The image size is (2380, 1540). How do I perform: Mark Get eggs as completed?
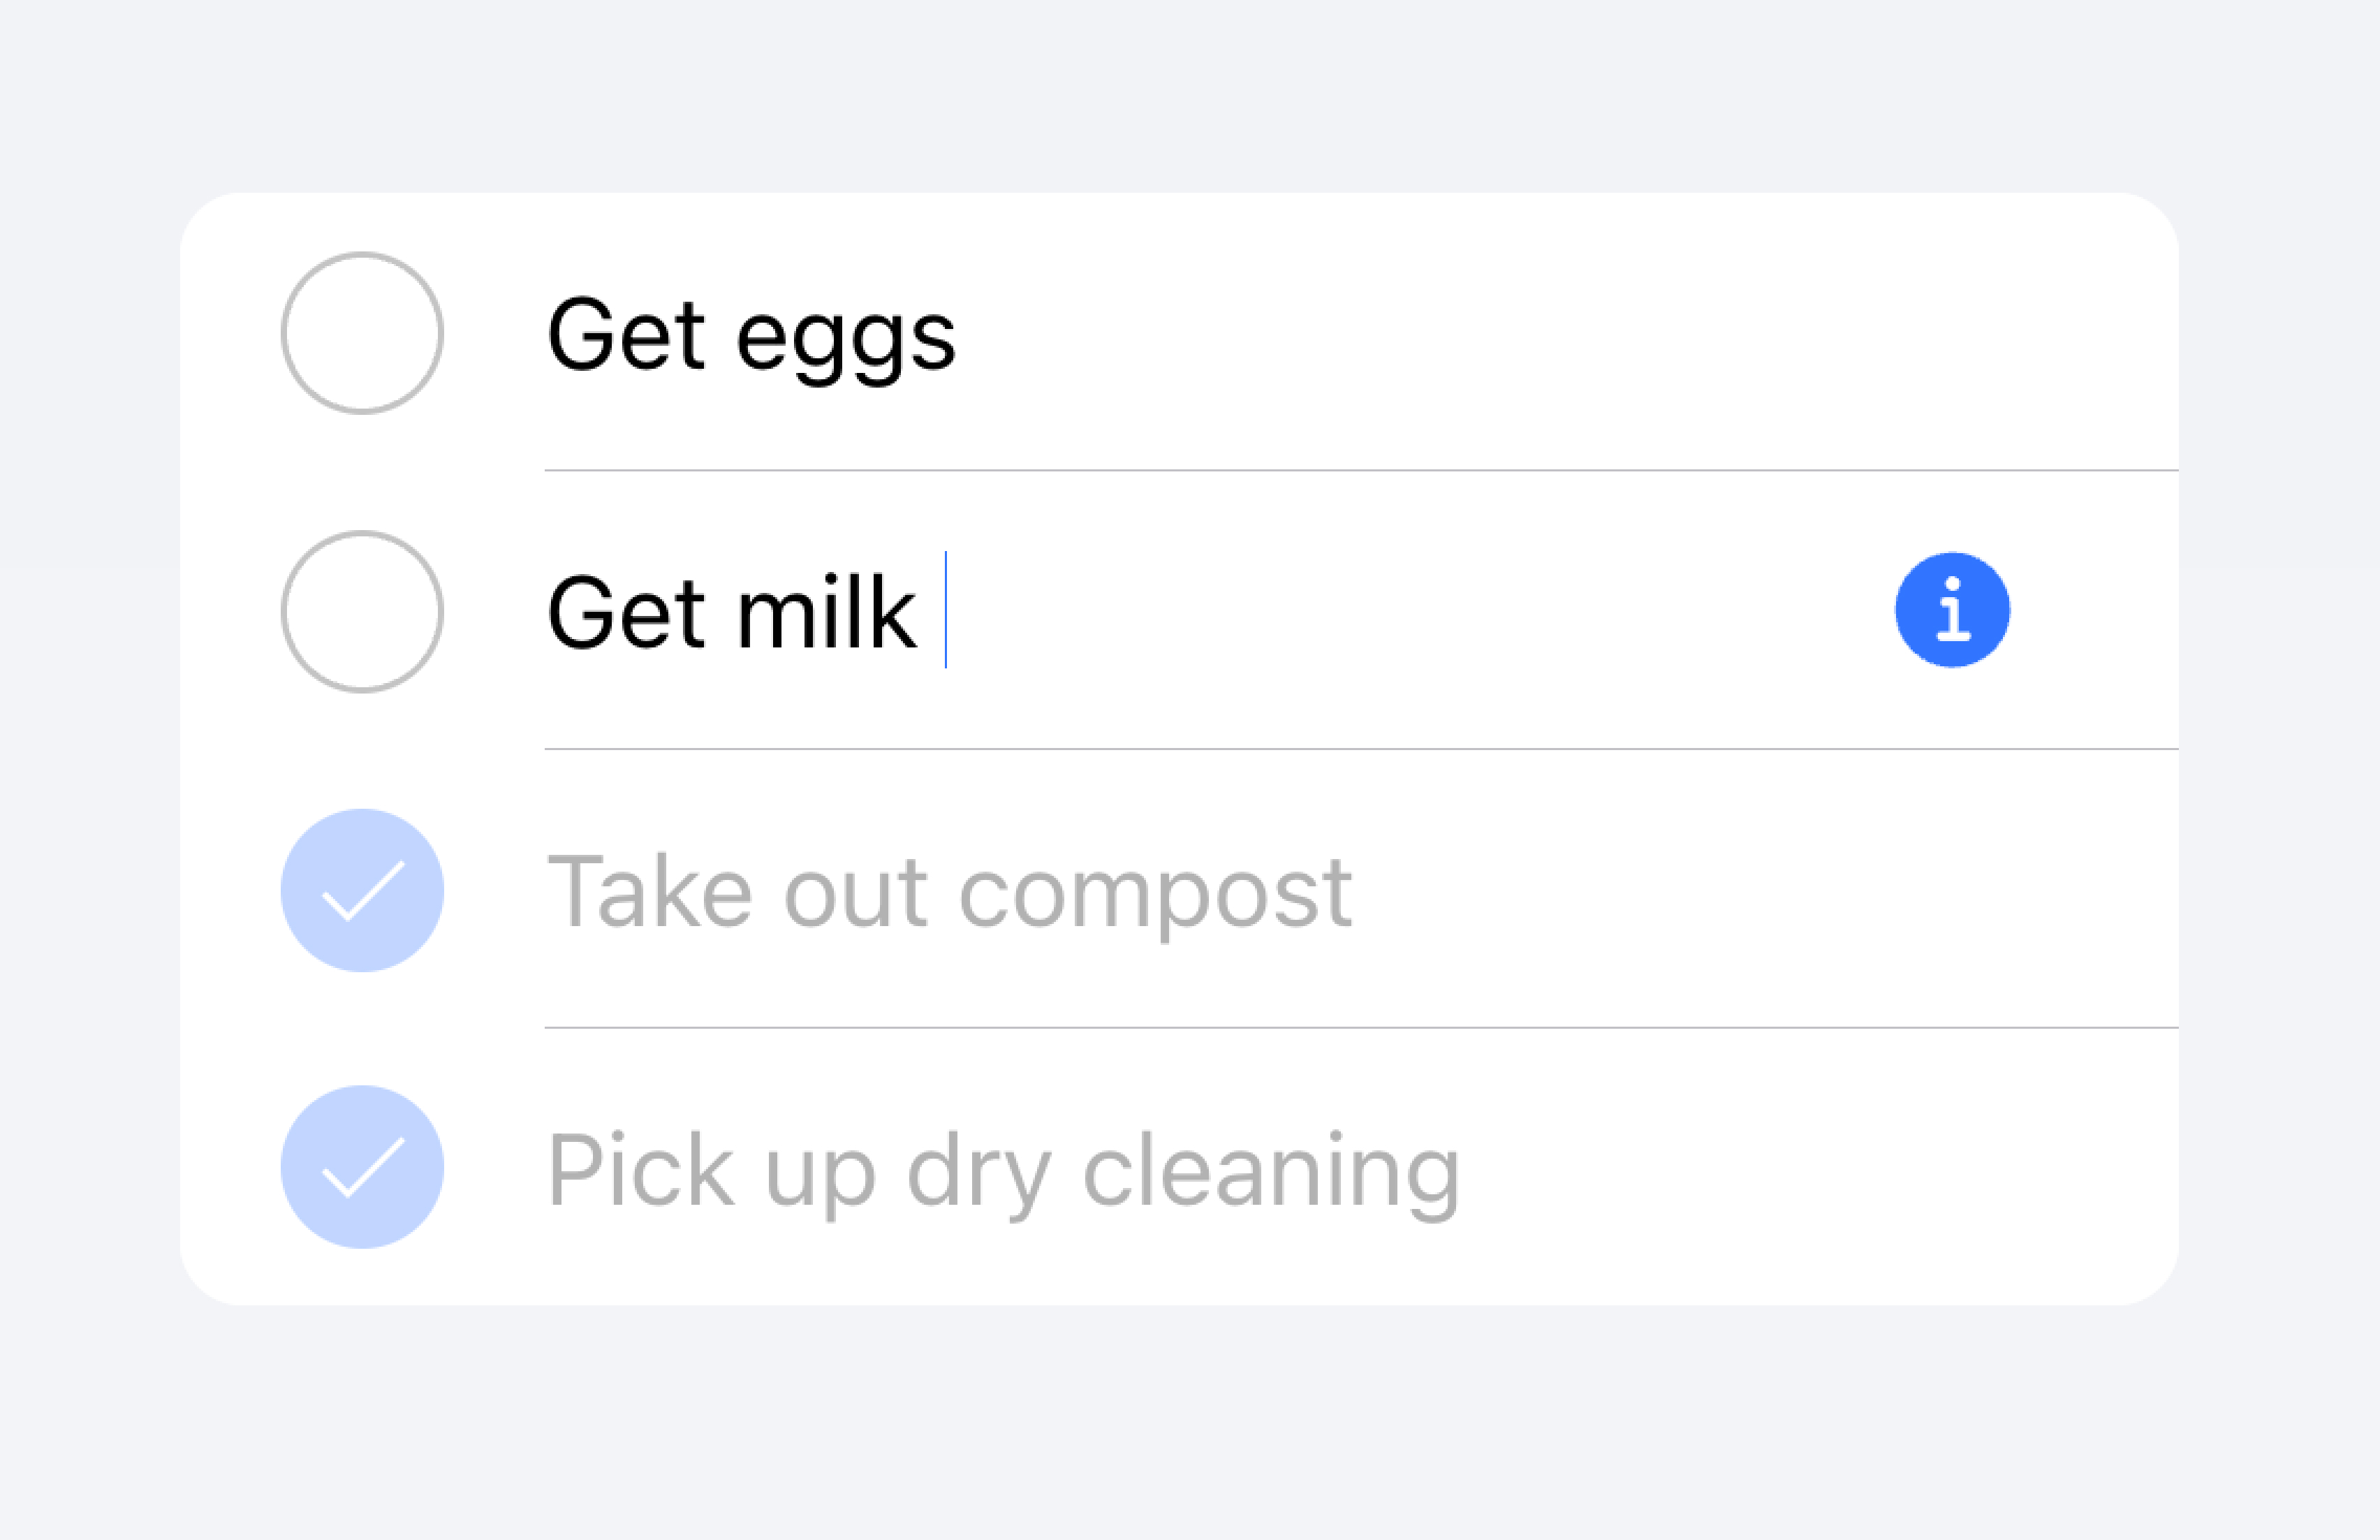(x=362, y=333)
